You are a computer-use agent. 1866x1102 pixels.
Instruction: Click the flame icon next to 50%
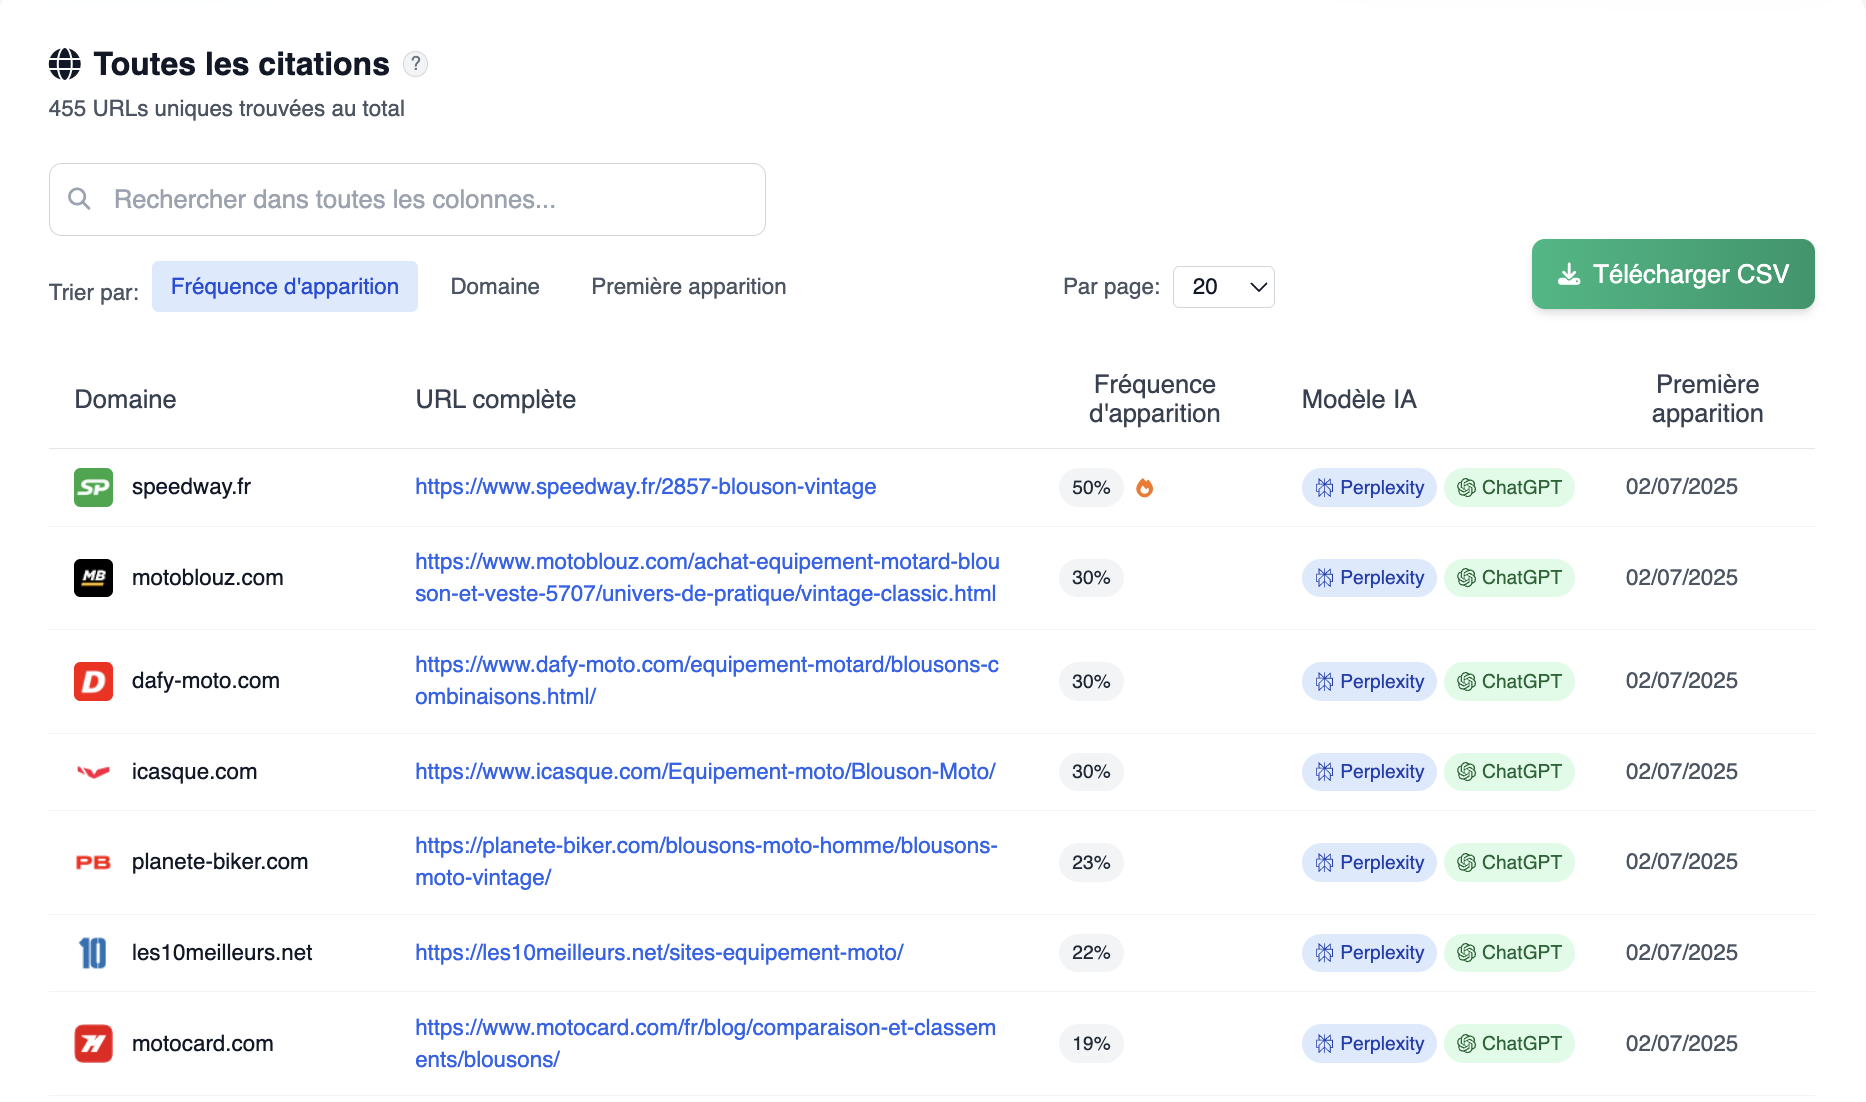pos(1145,488)
